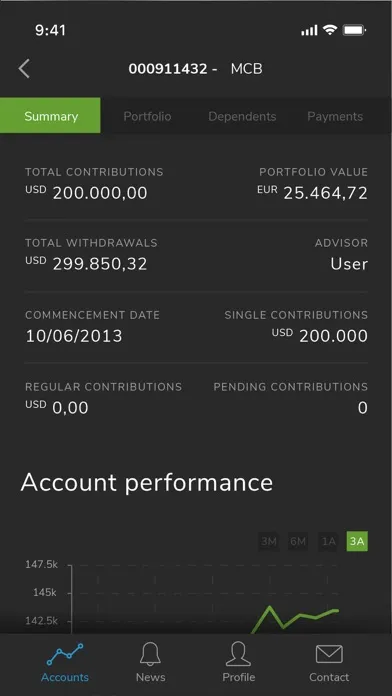Switch to the Payments tab

335,116
